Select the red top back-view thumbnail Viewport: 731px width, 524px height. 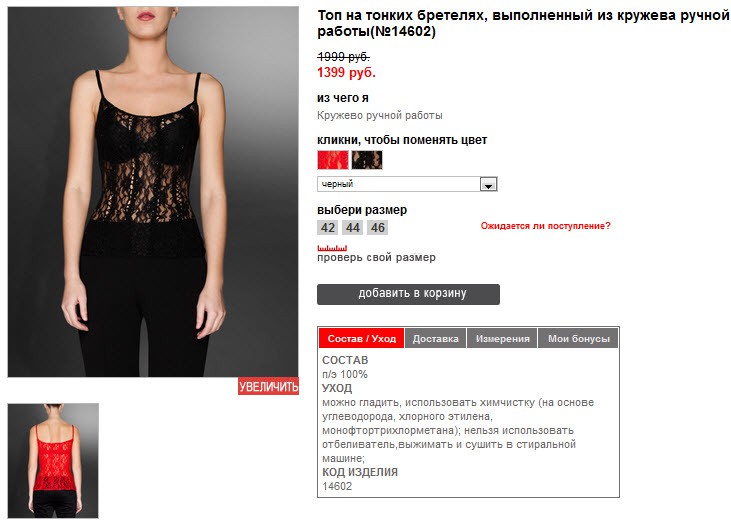53,461
